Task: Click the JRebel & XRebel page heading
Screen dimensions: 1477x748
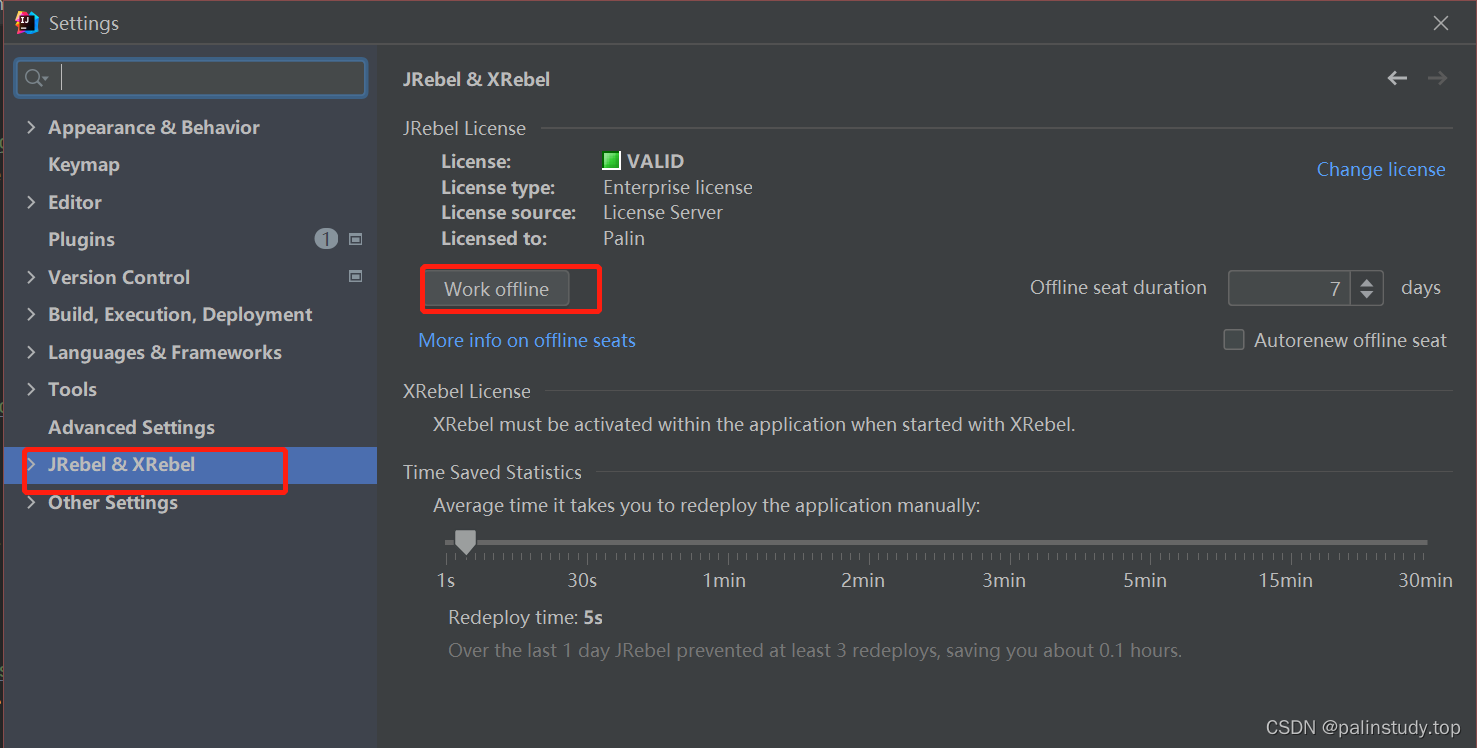Action: click(x=476, y=79)
